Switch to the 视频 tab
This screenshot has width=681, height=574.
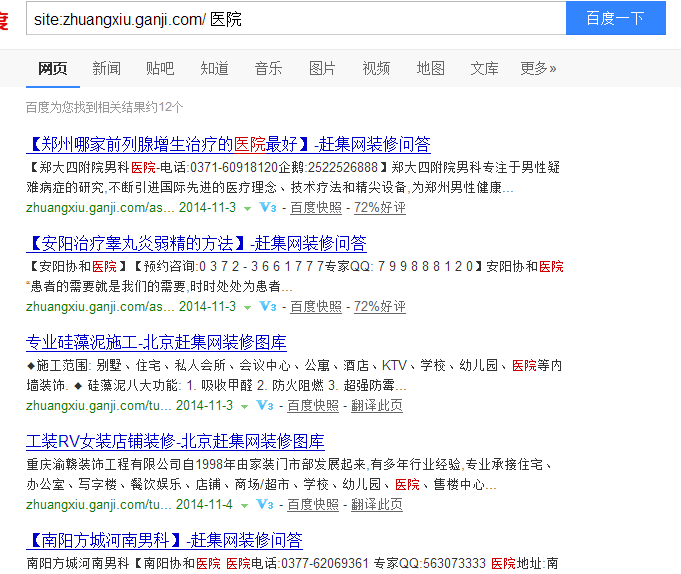(377, 69)
